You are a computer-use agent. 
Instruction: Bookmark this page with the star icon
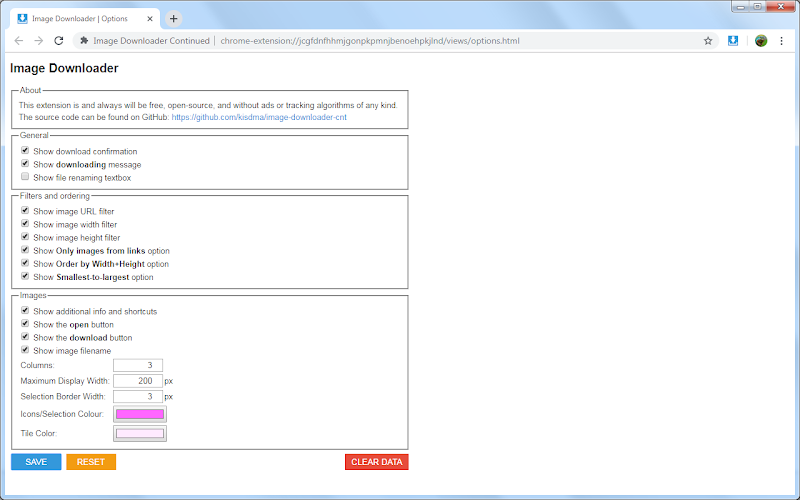(x=708, y=41)
